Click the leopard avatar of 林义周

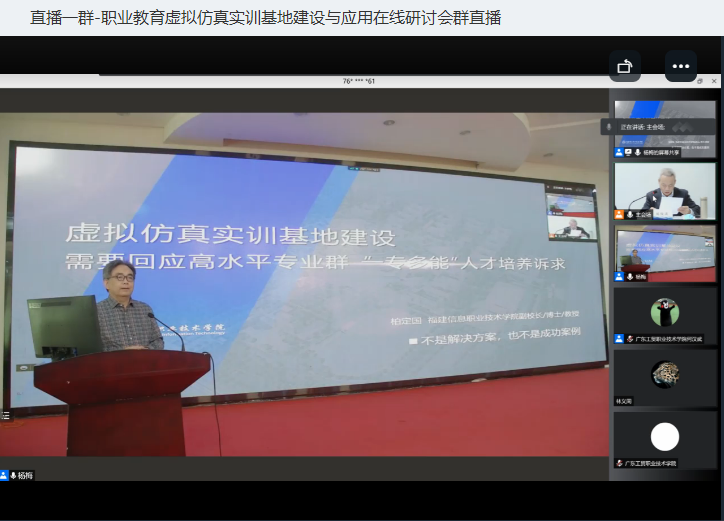(664, 374)
